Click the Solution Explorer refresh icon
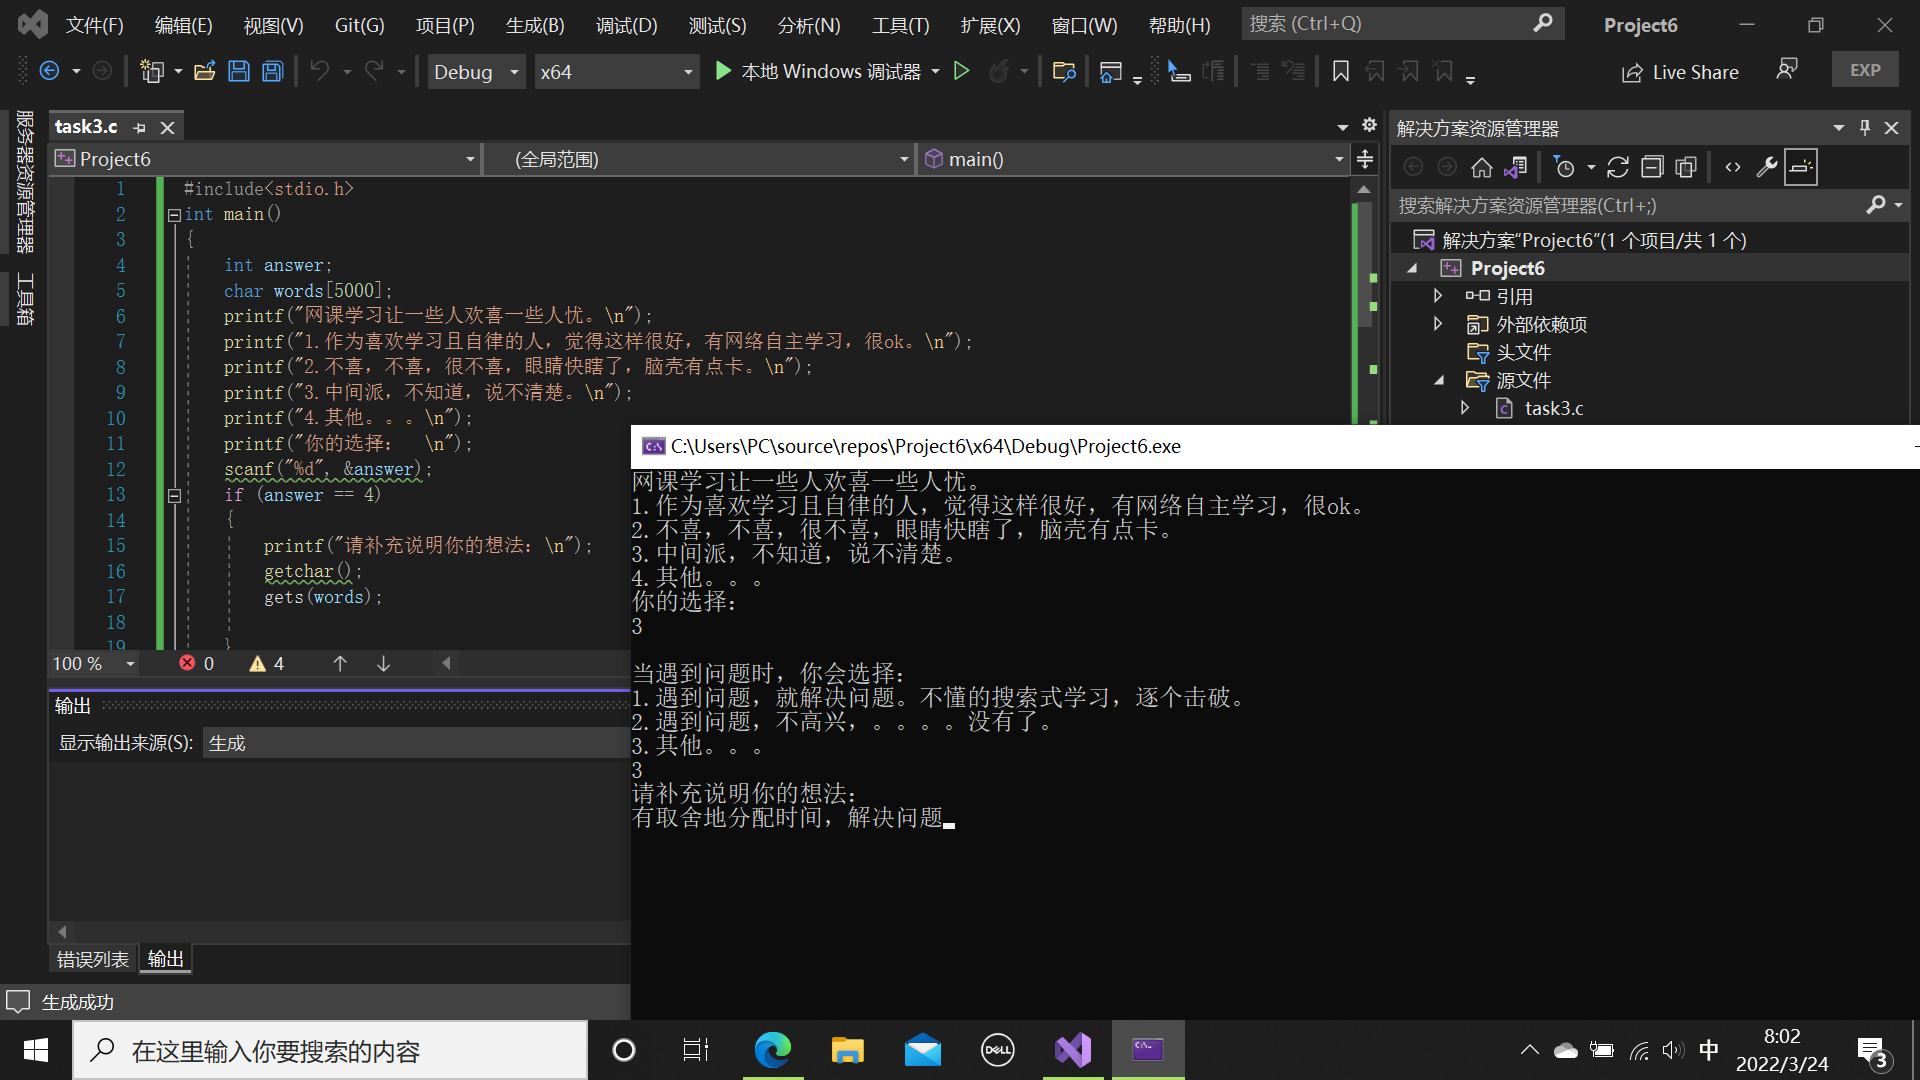Viewport: 1920px width, 1080px height. pos(1618,167)
